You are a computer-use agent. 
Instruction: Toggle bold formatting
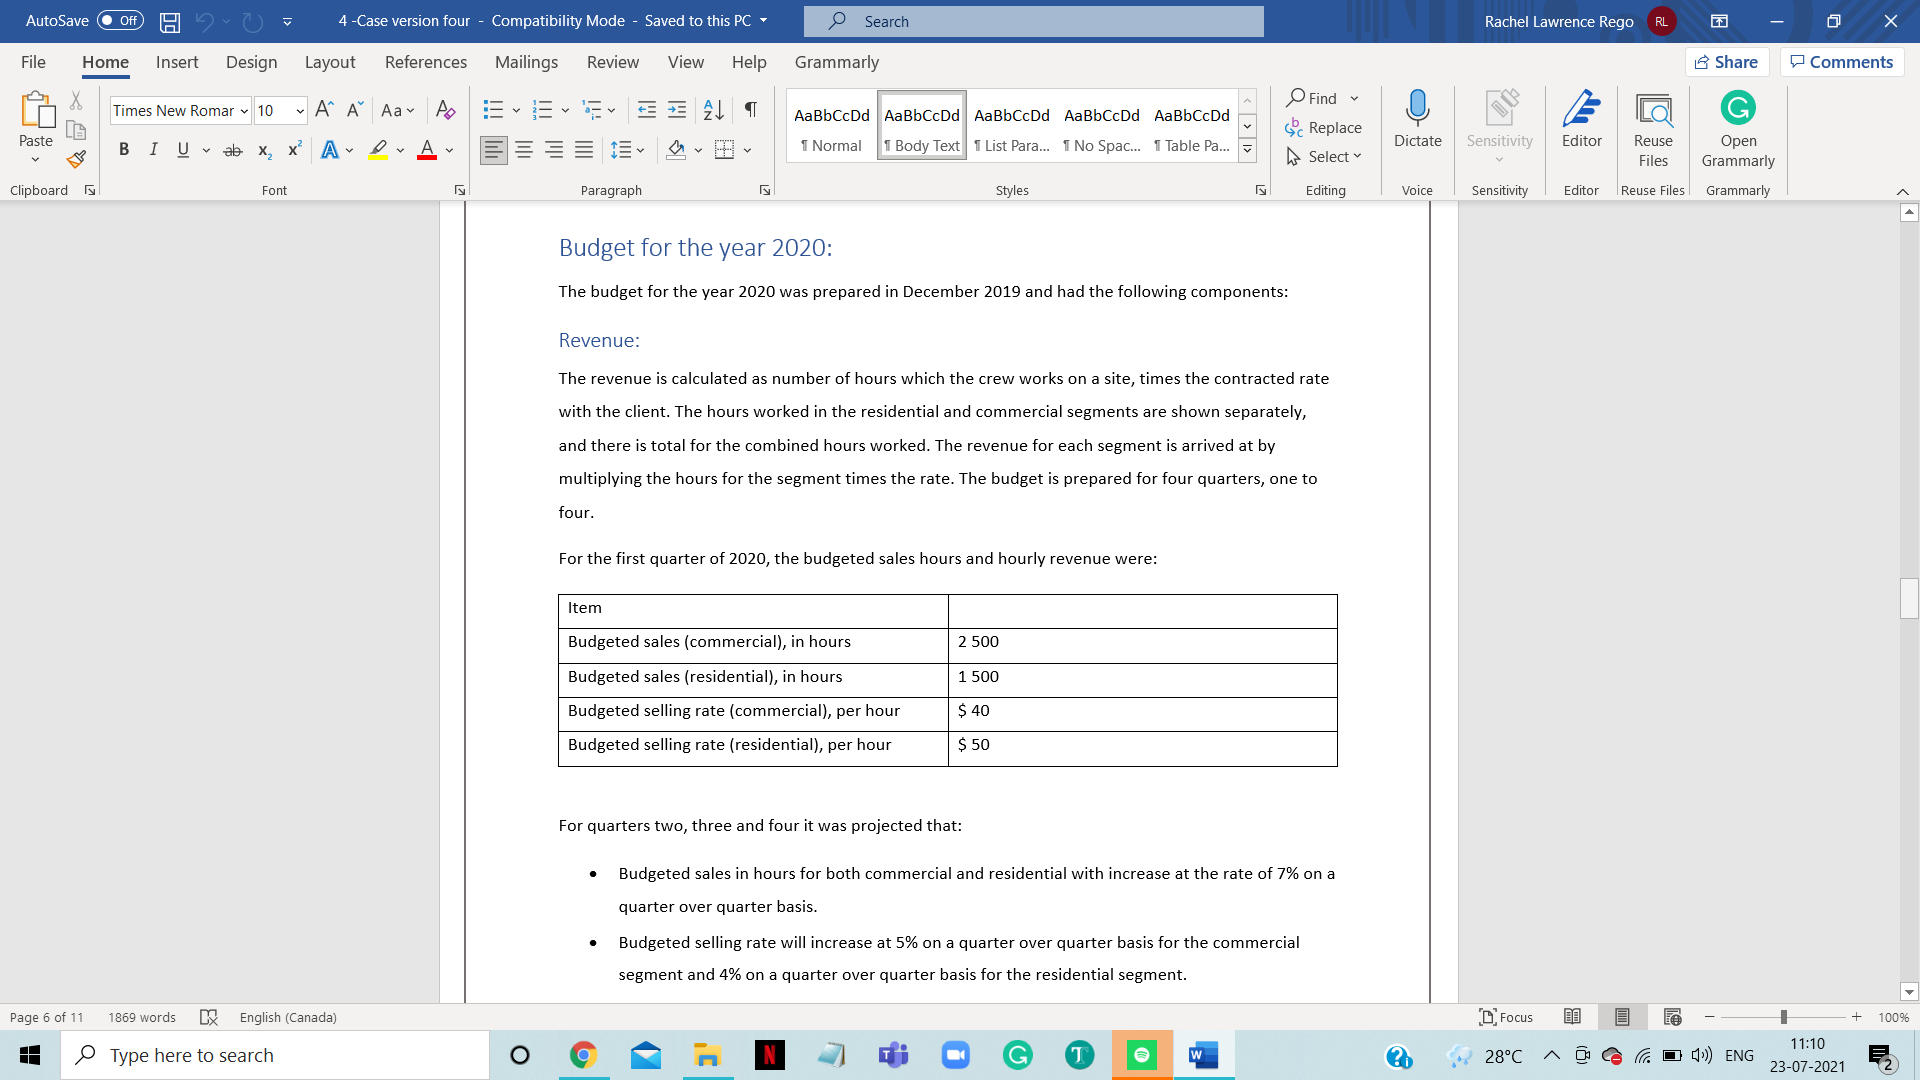124,149
